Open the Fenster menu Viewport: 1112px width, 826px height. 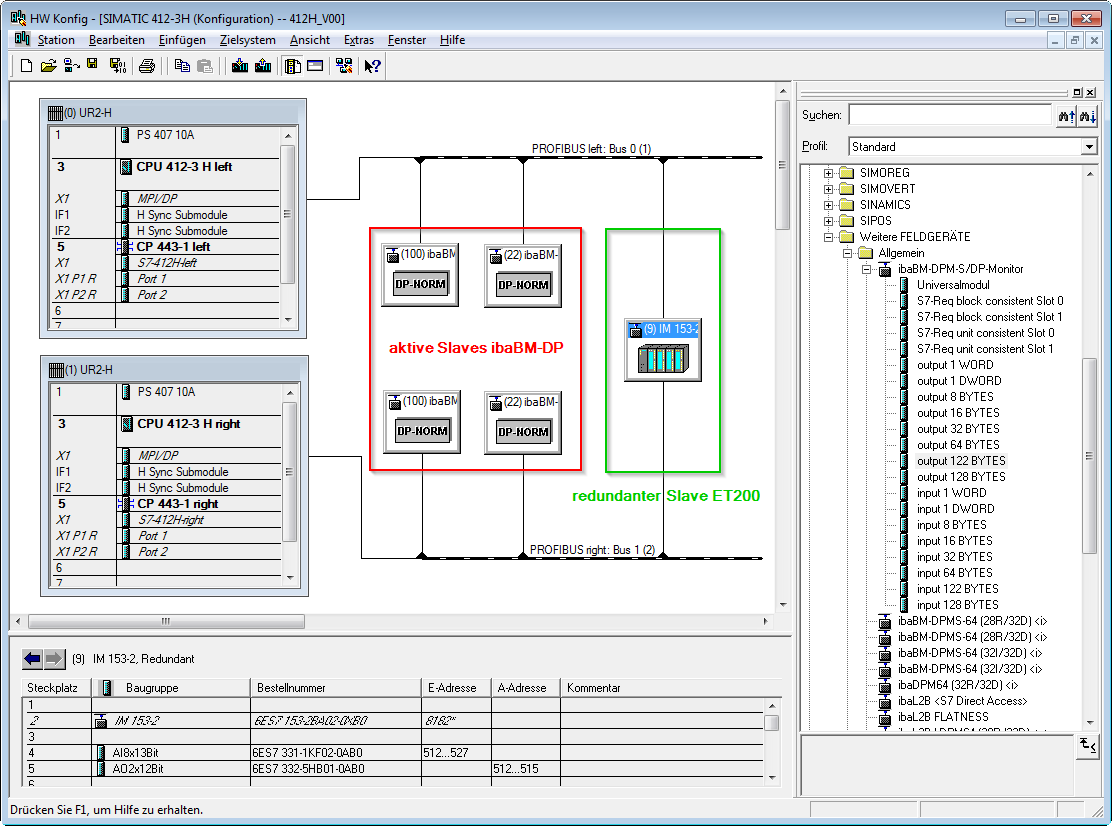click(x=407, y=40)
